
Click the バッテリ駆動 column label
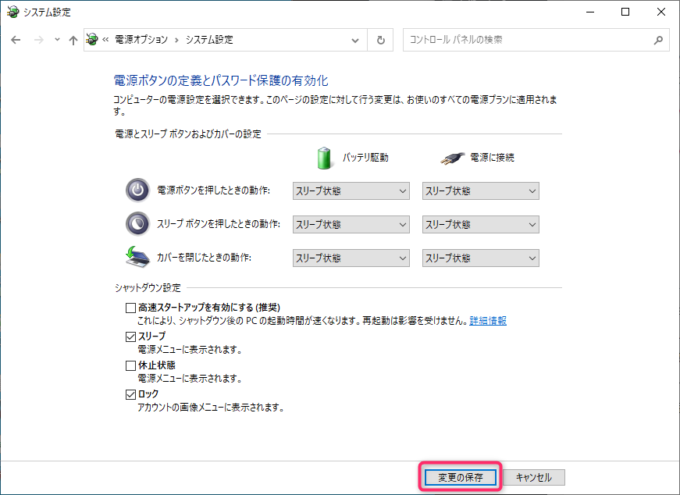[365, 157]
